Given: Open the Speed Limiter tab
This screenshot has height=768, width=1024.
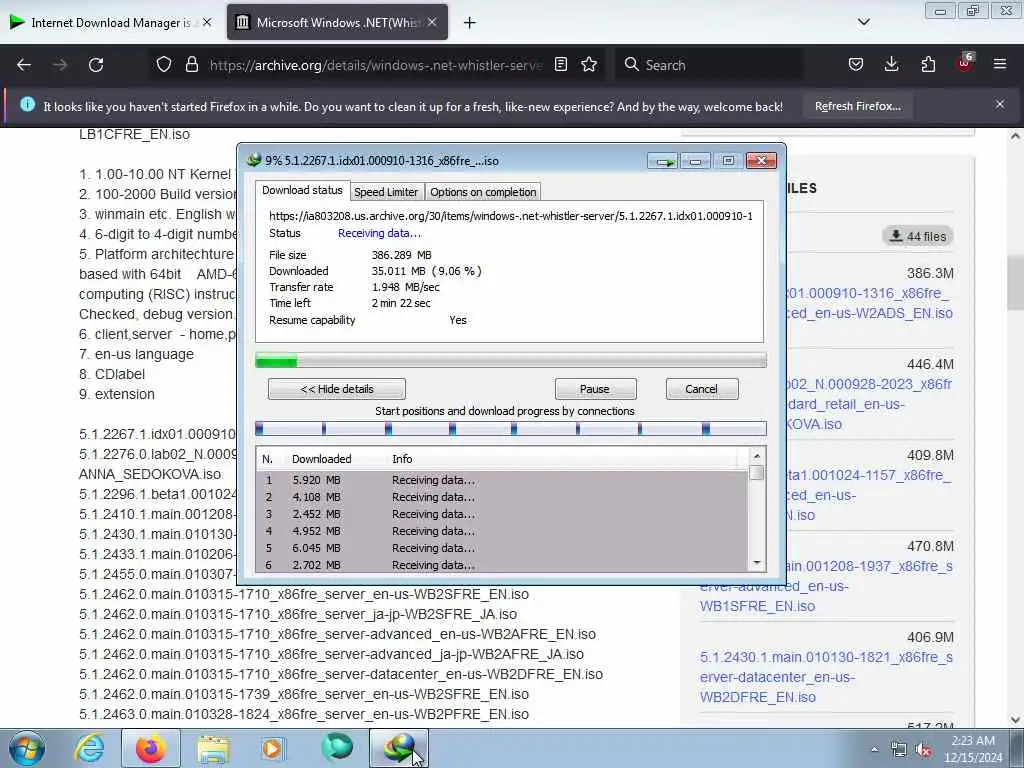Looking at the screenshot, I should pyautogui.click(x=386, y=192).
